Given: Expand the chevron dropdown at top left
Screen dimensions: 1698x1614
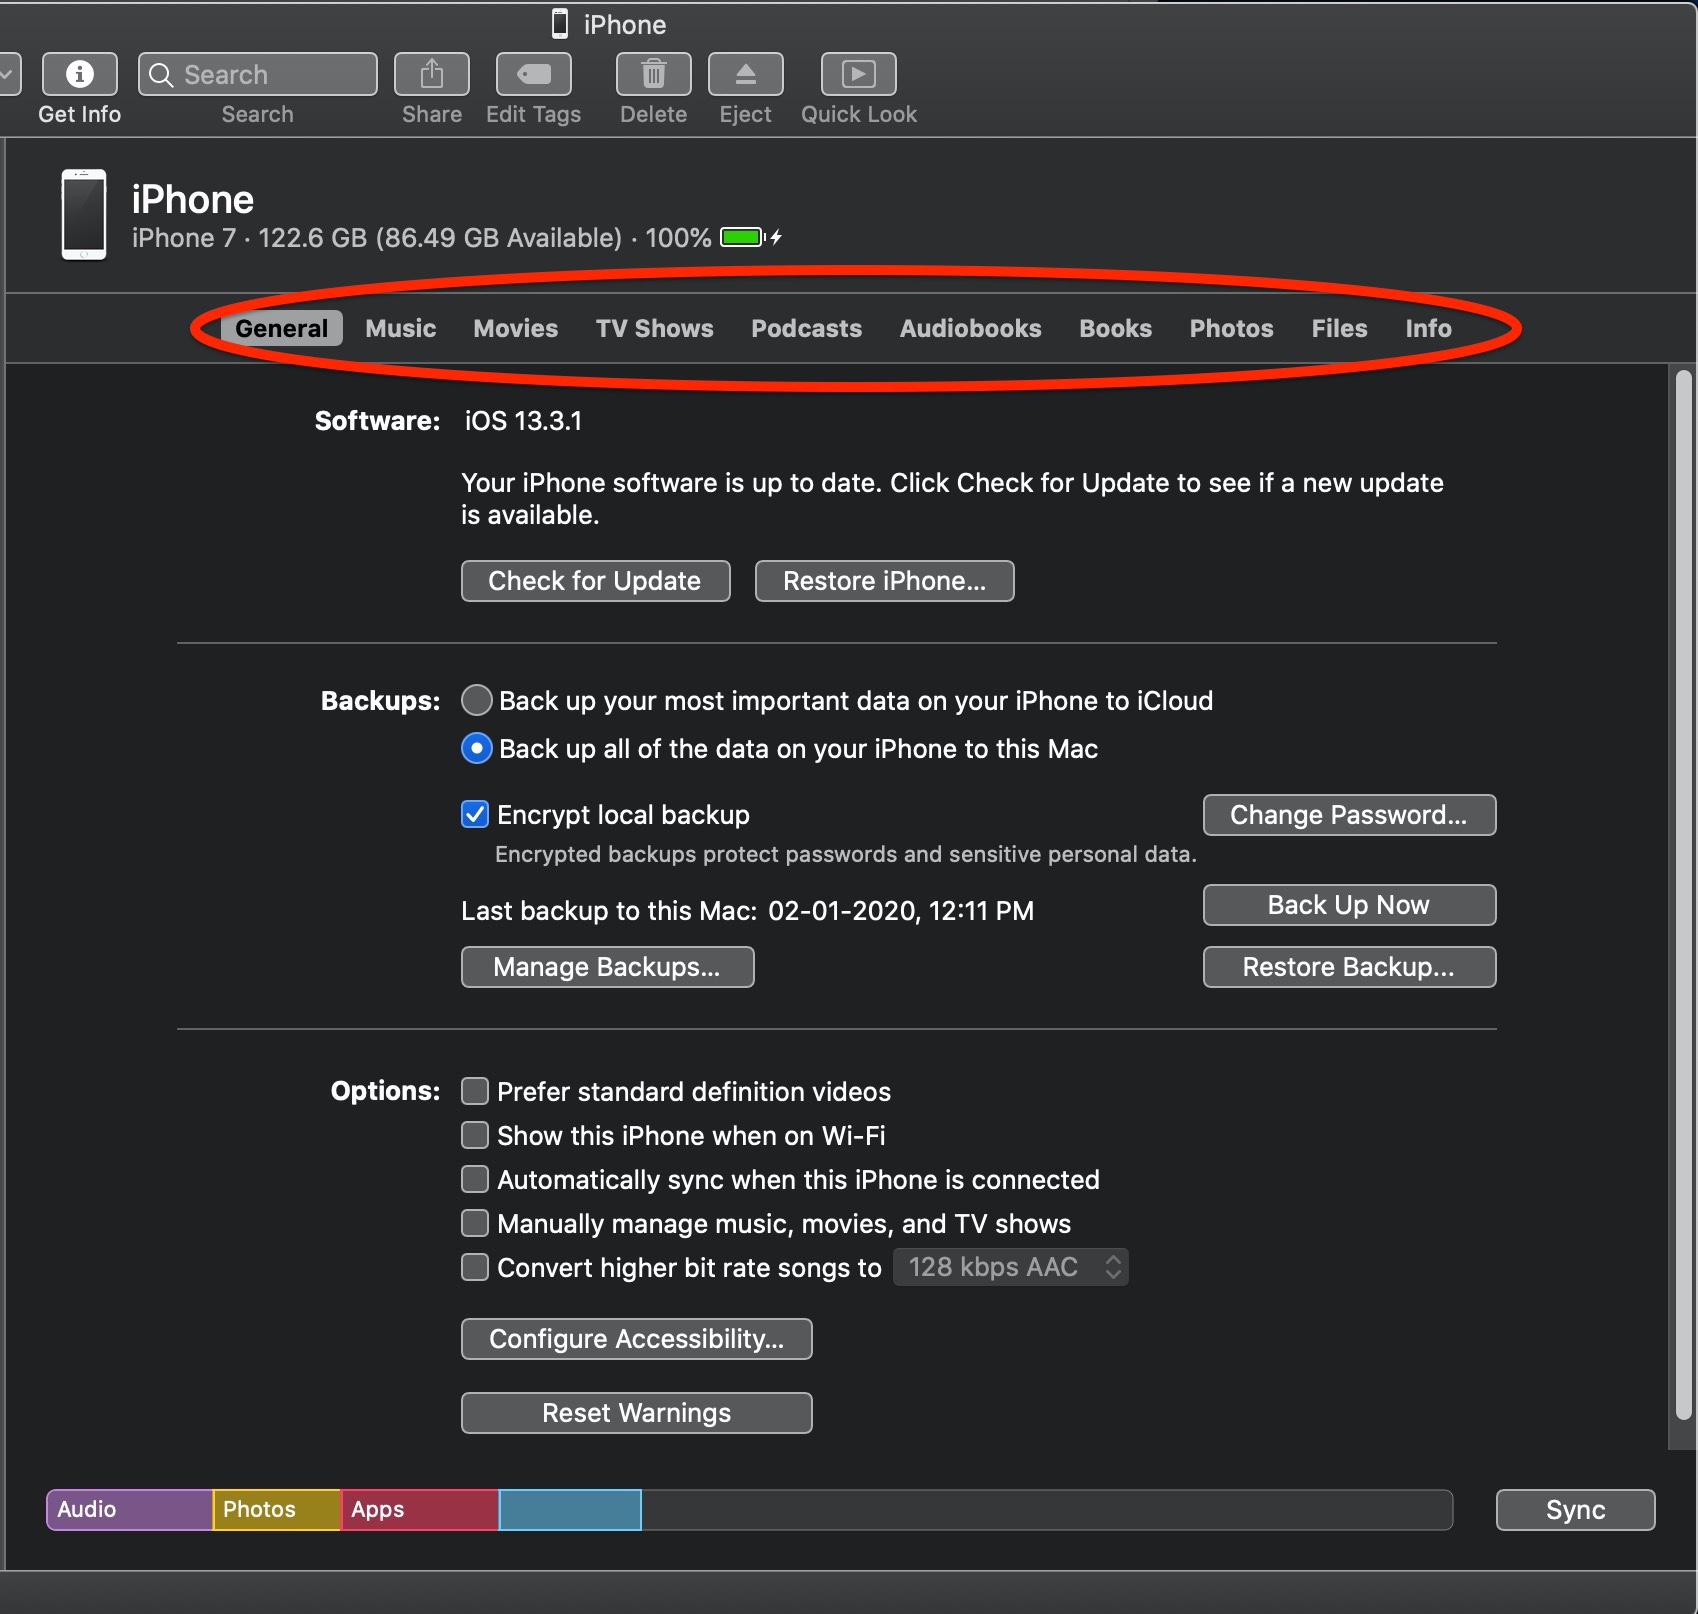Looking at the screenshot, I should [6, 73].
